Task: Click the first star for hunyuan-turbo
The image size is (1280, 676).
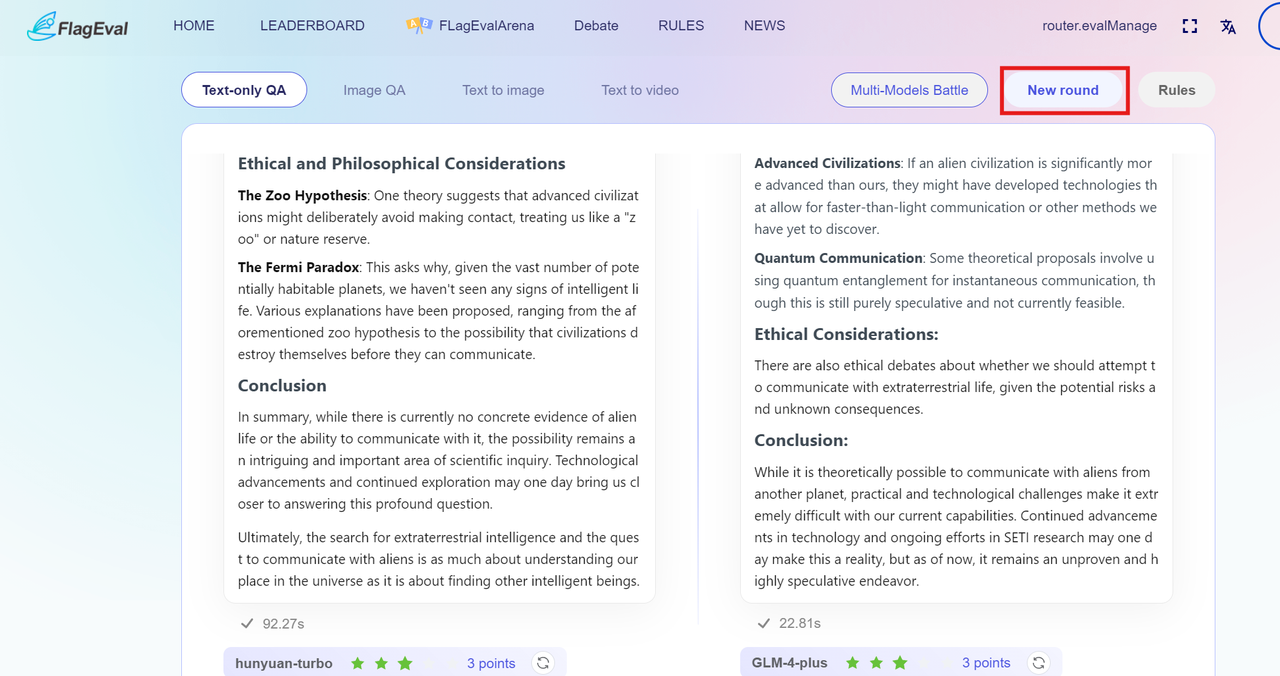Action: click(x=357, y=663)
